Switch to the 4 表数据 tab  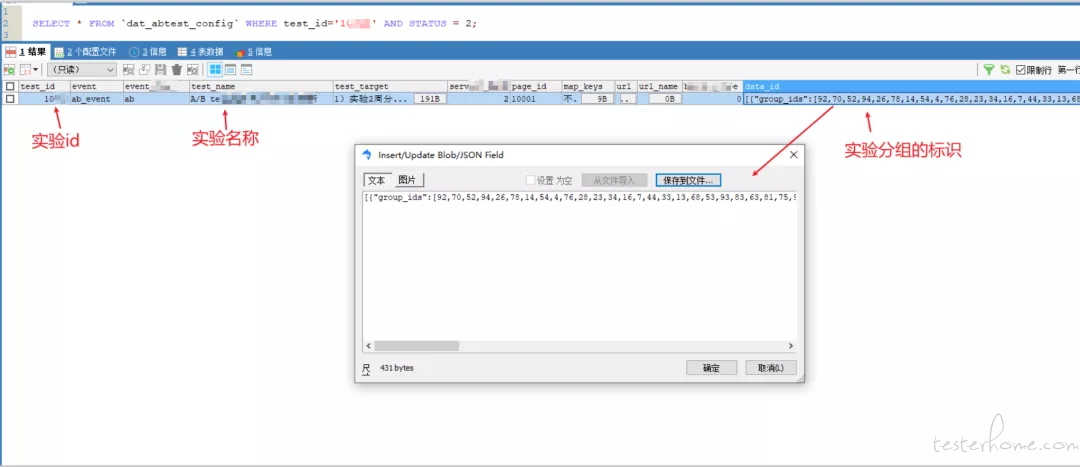pyautogui.click(x=200, y=52)
